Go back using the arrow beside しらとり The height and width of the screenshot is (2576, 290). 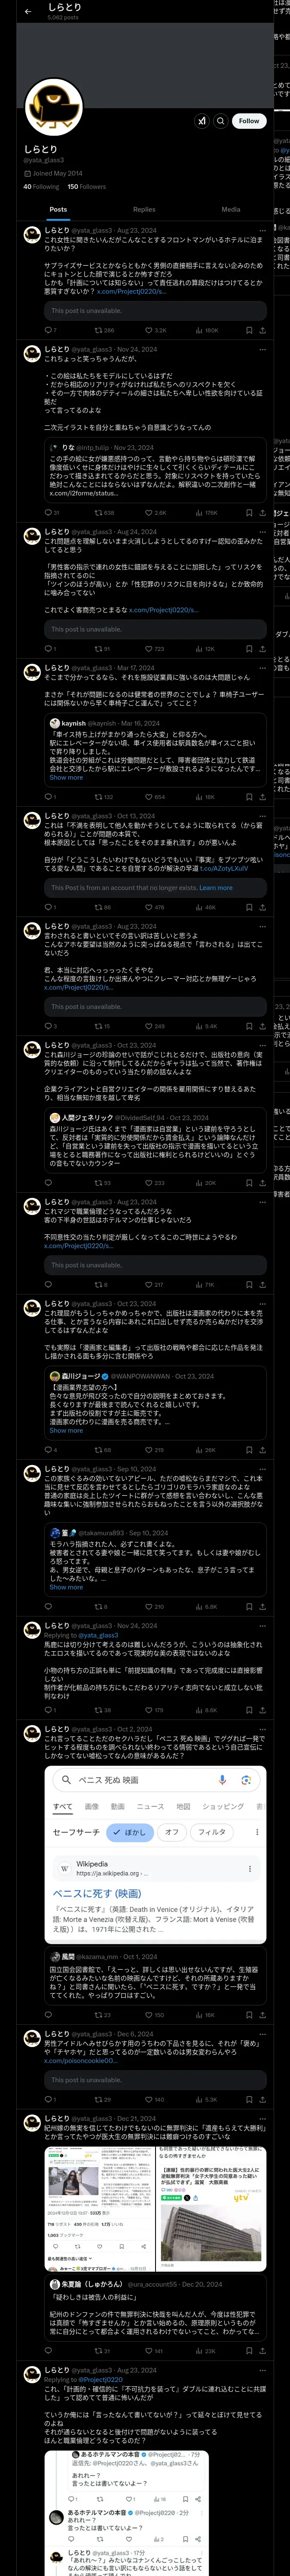[x=28, y=11]
